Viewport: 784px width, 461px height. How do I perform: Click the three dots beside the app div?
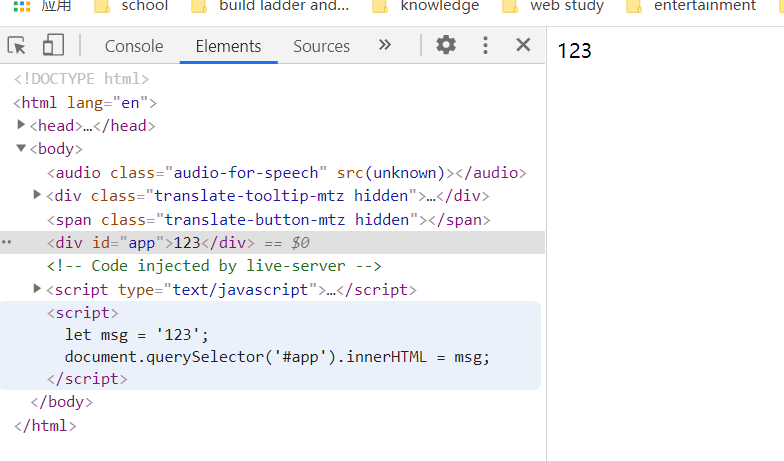pos(8,243)
